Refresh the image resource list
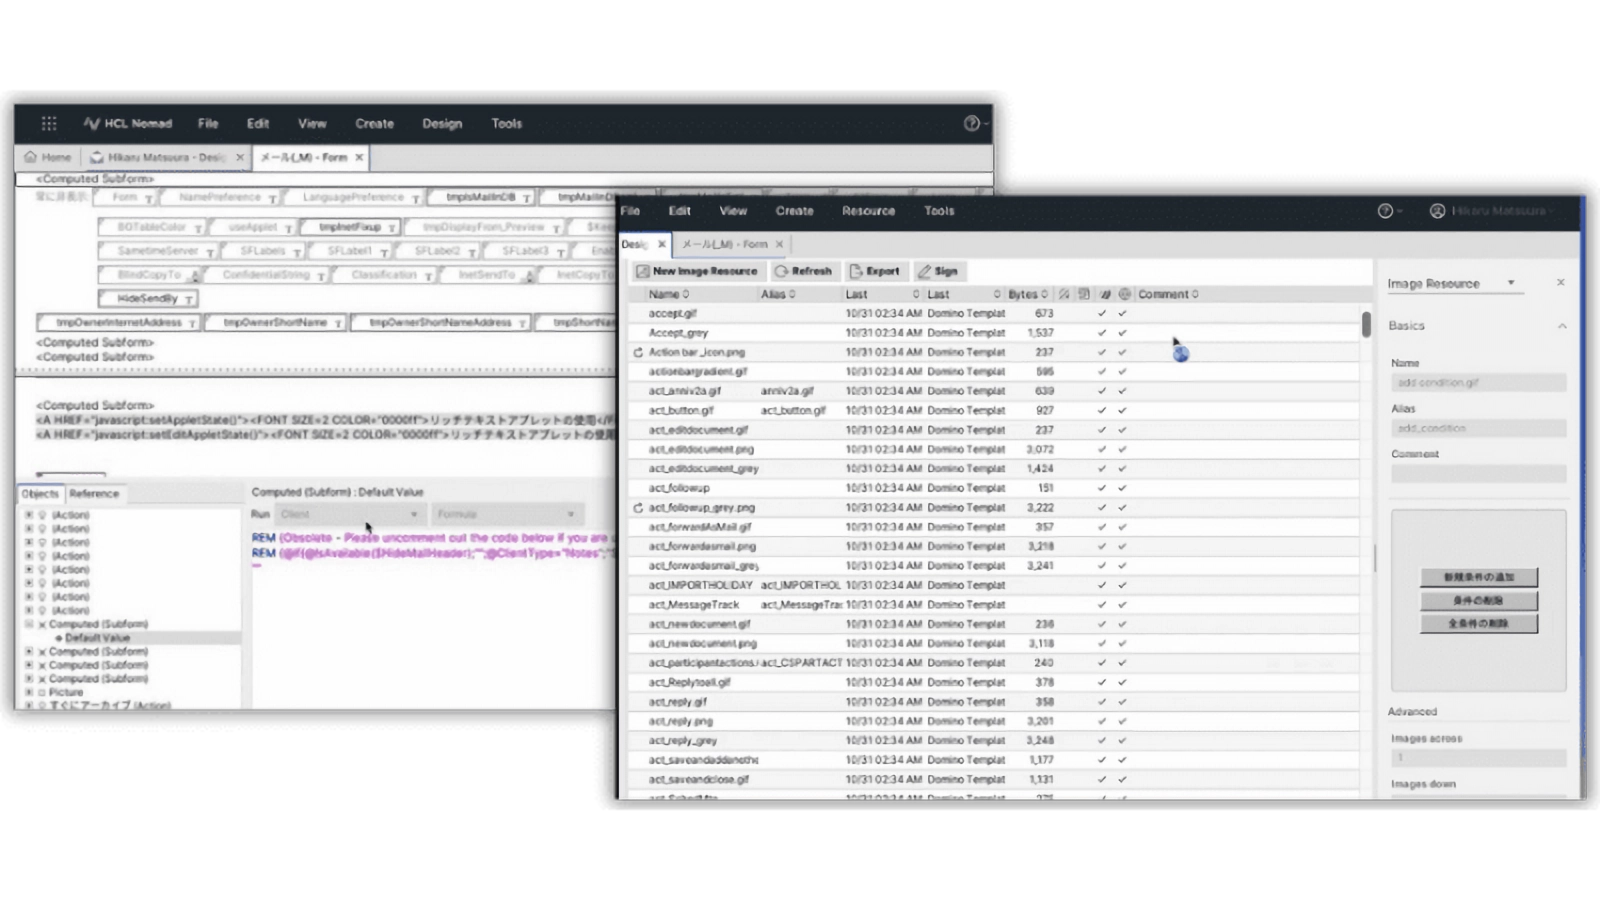Screen dimensions: 1600x900 point(803,271)
